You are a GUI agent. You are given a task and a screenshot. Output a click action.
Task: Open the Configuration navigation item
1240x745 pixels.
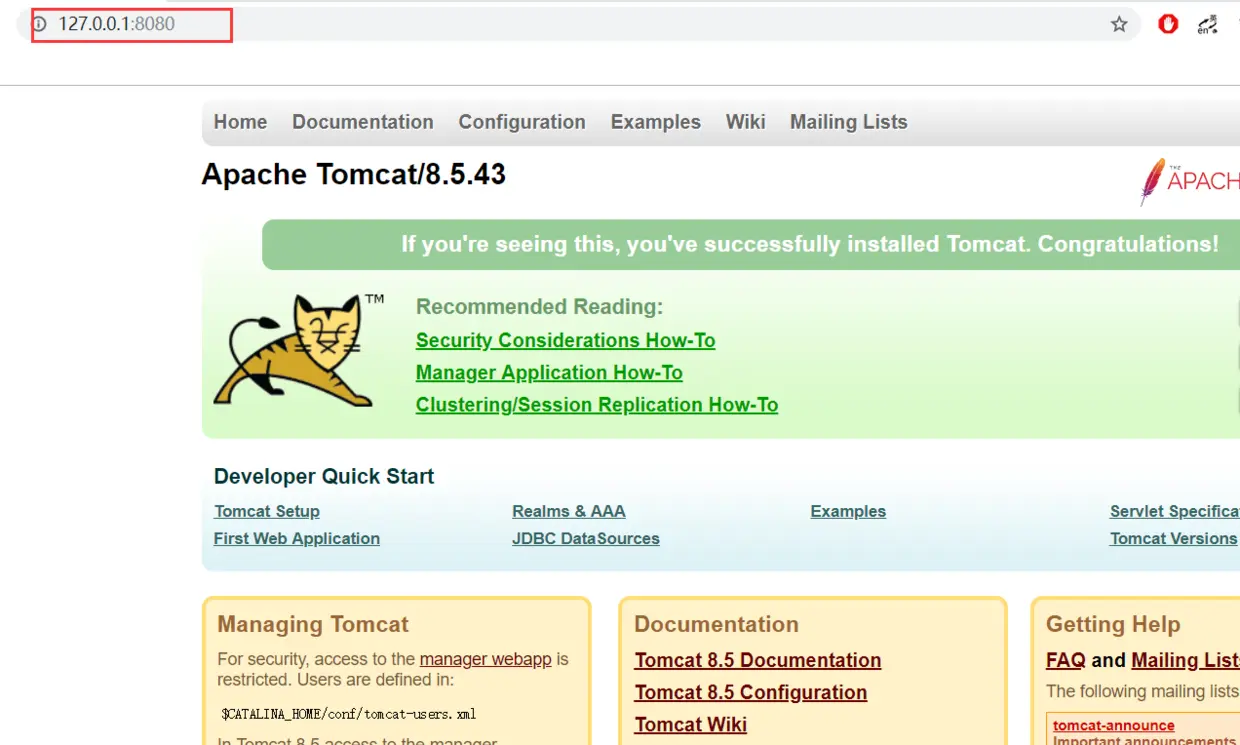[522, 122]
